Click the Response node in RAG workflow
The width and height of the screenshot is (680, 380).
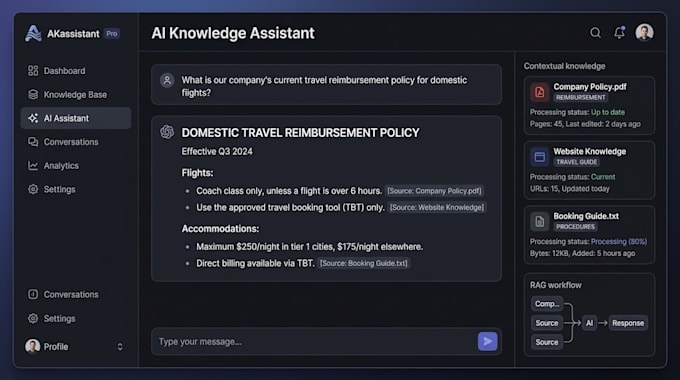coord(628,323)
